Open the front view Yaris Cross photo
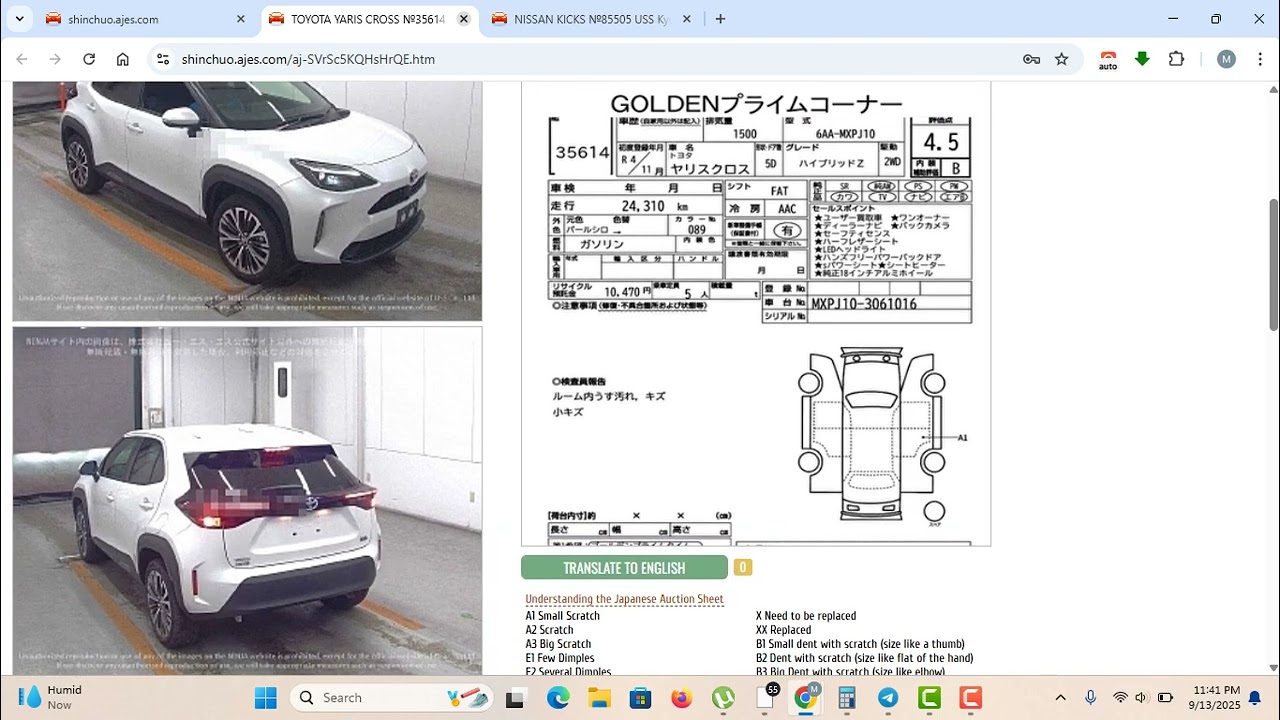This screenshot has height=720, width=1280. point(247,201)
